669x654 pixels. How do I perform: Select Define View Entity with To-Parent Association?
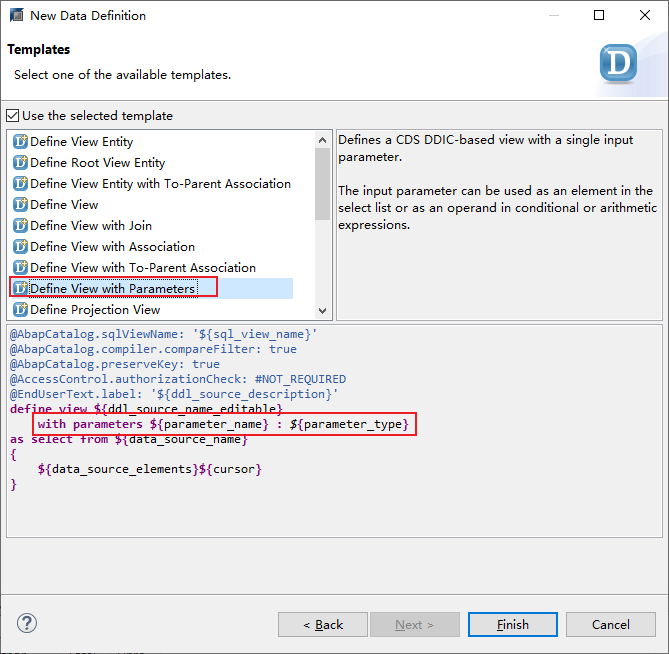click(x=160, y=184)
